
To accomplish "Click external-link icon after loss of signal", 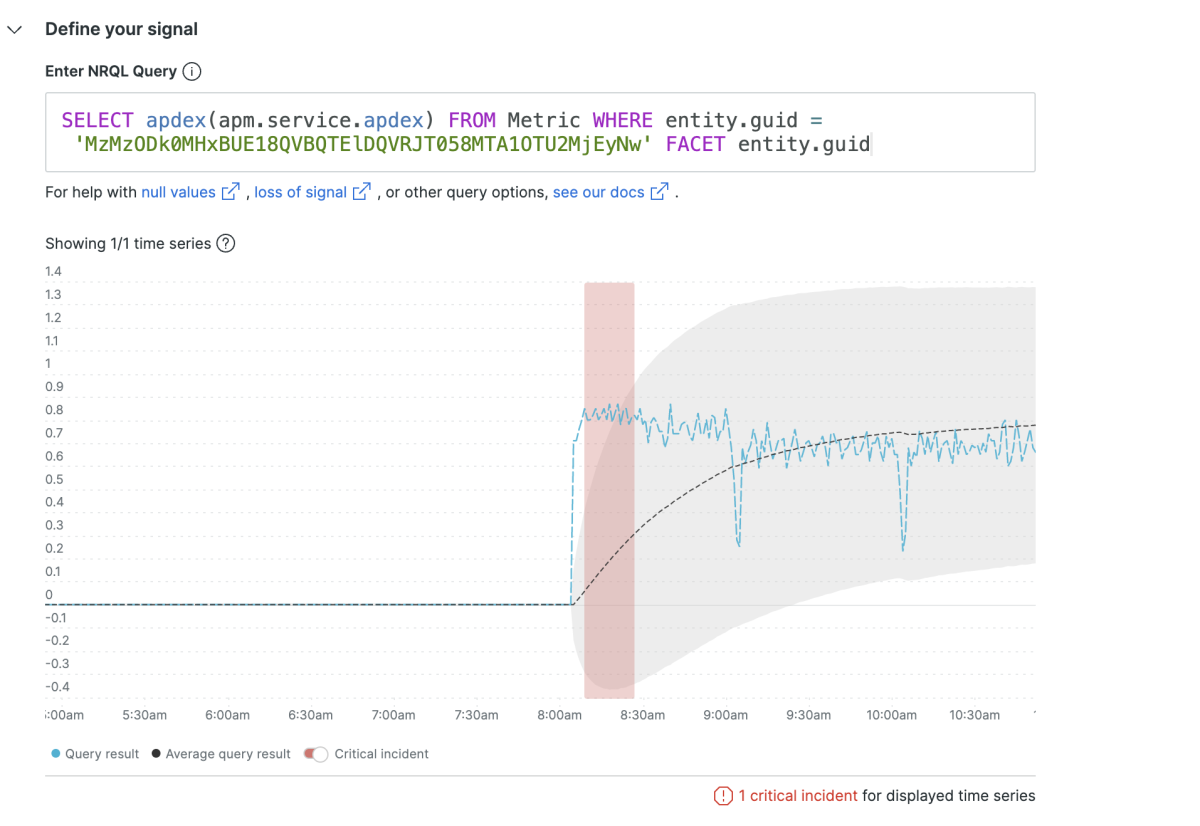I will (x=362, y=192).
